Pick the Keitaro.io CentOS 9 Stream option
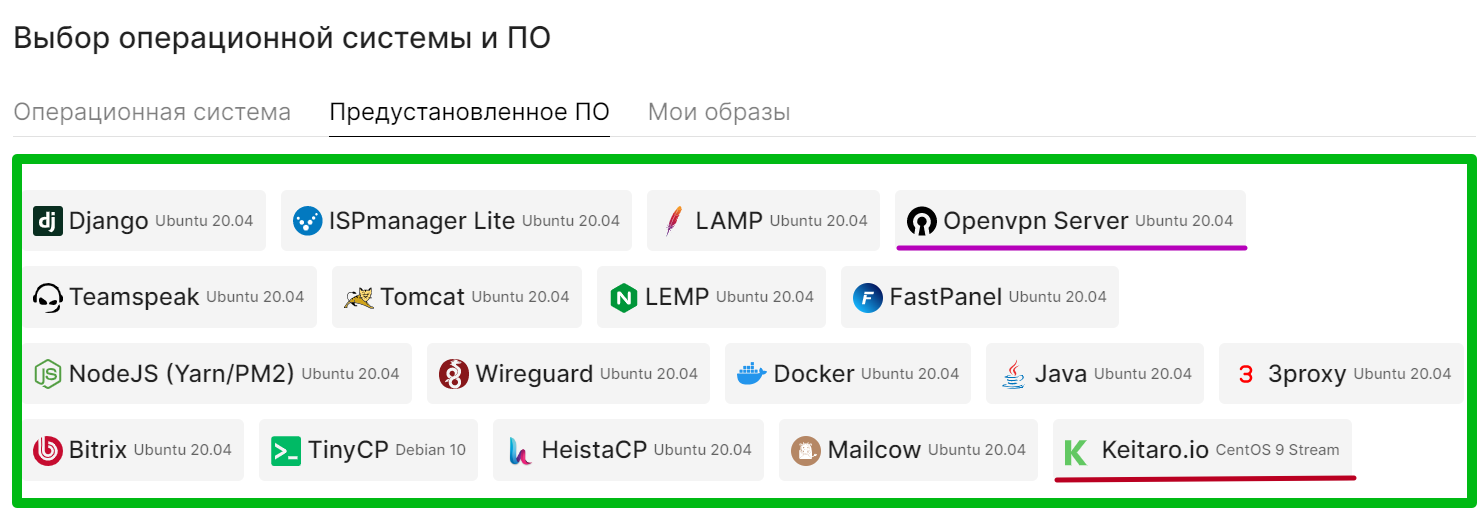 tap(1202, 450)
